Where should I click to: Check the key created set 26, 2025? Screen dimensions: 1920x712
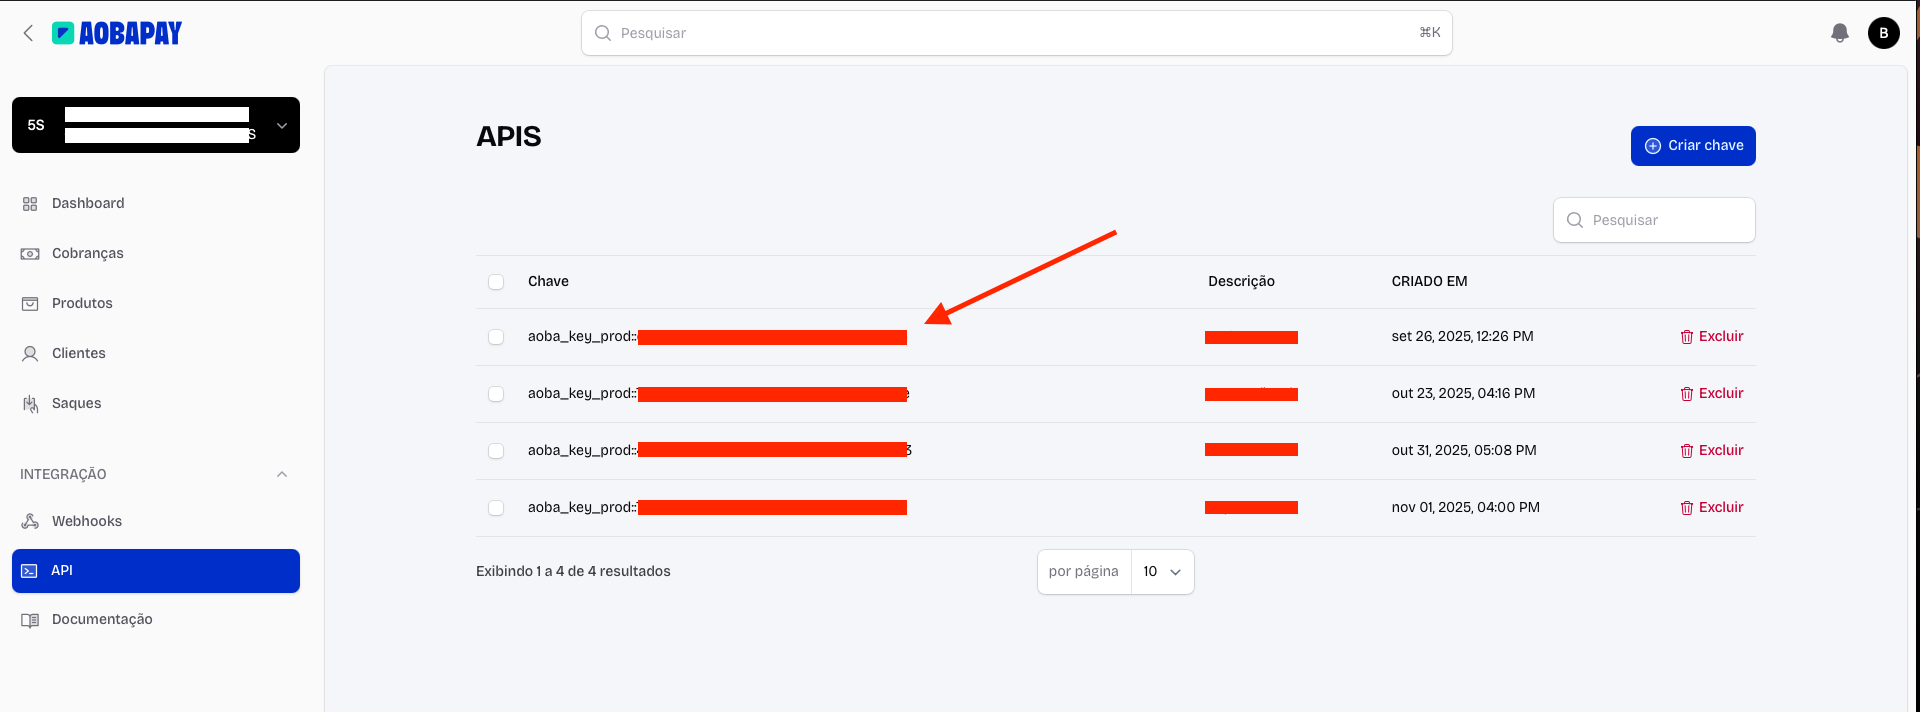point(496,337)
